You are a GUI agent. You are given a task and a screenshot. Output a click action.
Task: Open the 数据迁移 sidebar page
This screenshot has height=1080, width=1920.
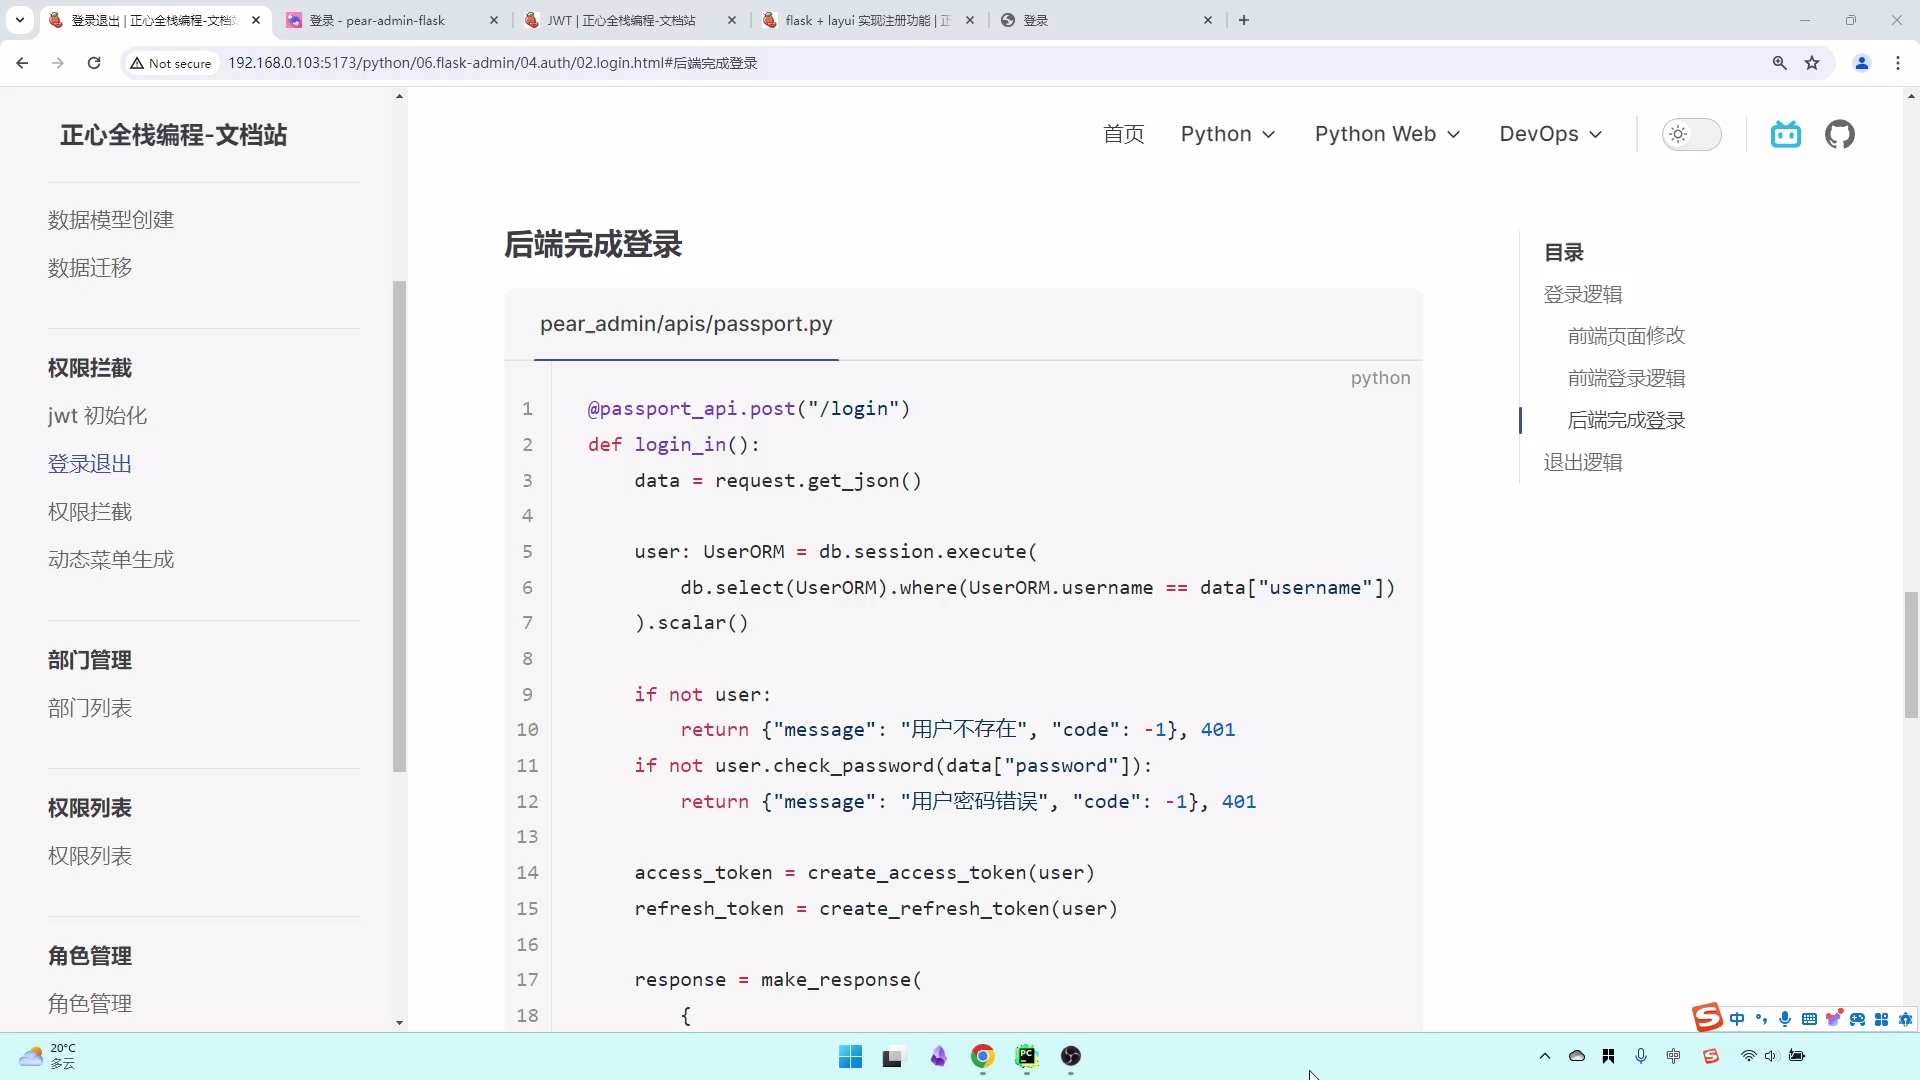coord(89,267)
